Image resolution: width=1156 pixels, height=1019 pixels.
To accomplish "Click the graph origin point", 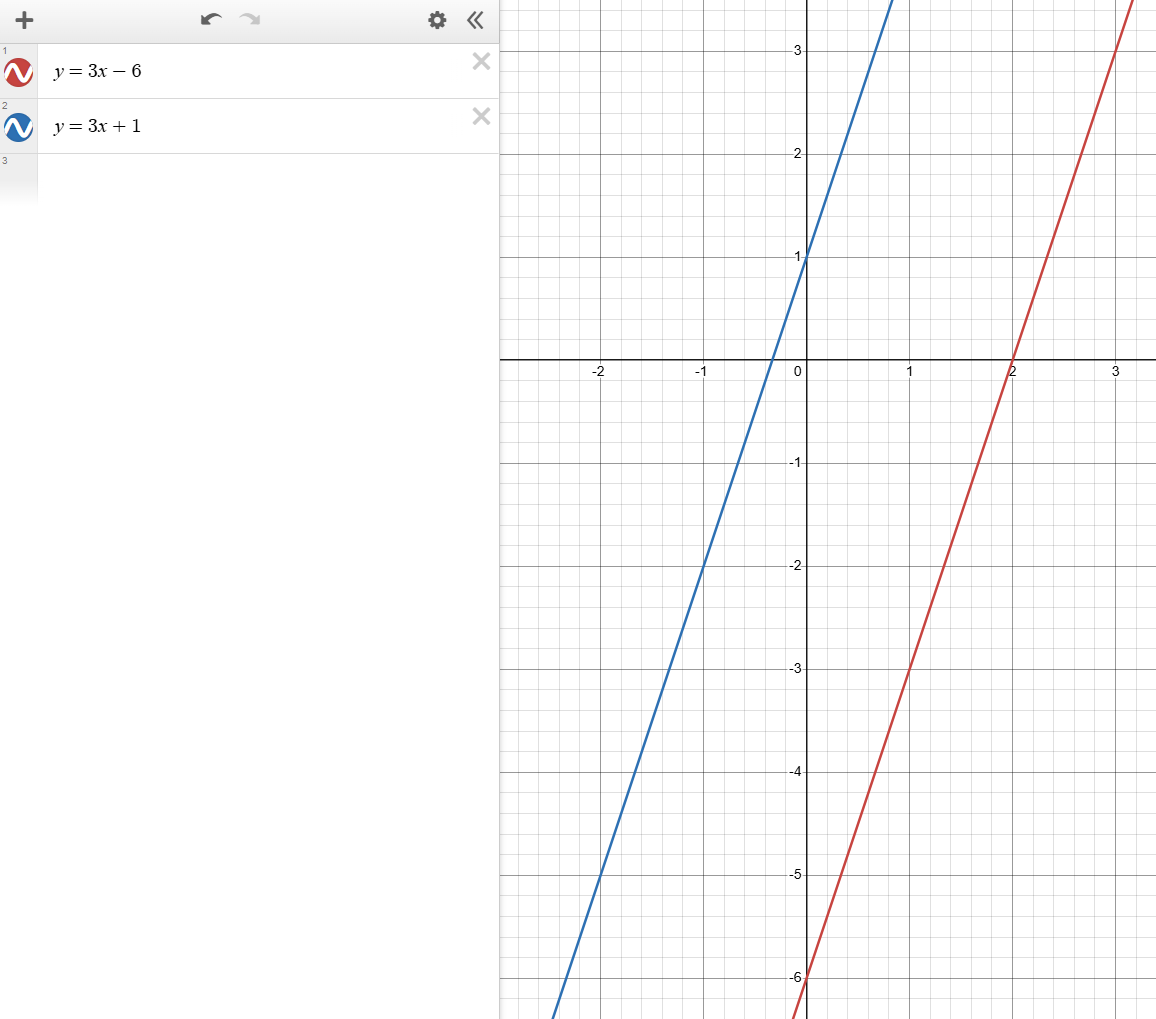I will pos(806,359).
